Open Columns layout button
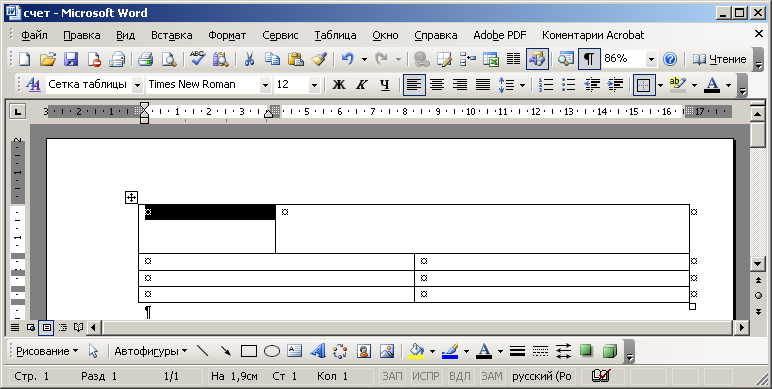The width and height of the screenshot is (772, 389). 514,59
